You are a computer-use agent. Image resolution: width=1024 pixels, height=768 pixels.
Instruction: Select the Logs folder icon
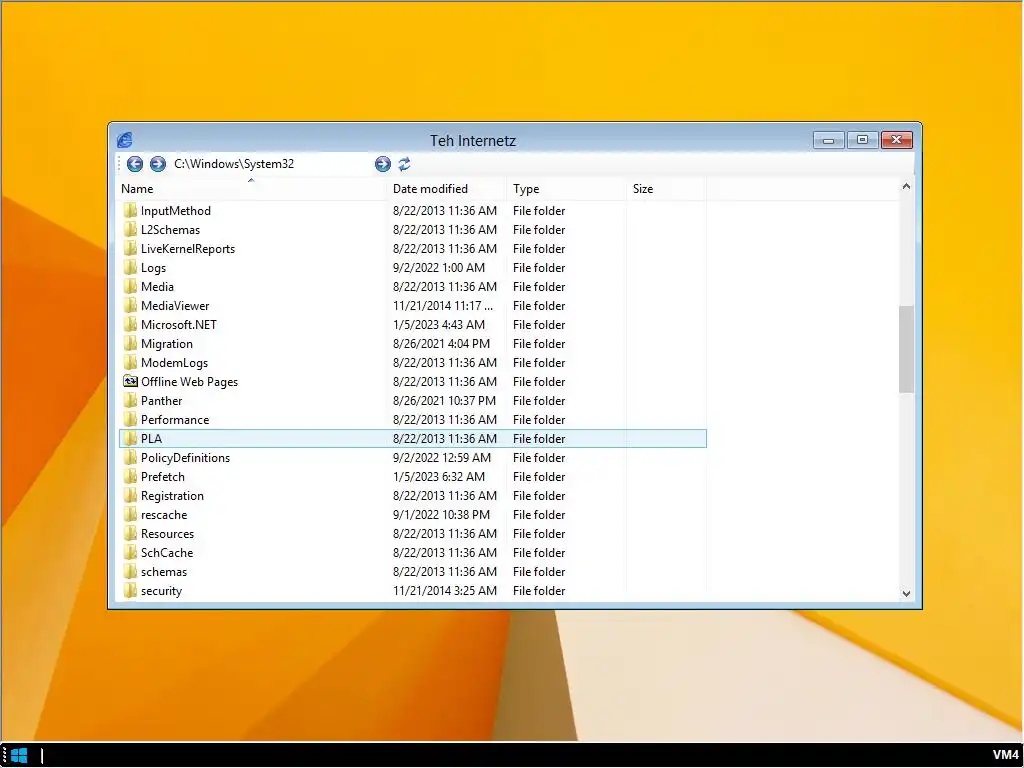click(x=130, y=267)
